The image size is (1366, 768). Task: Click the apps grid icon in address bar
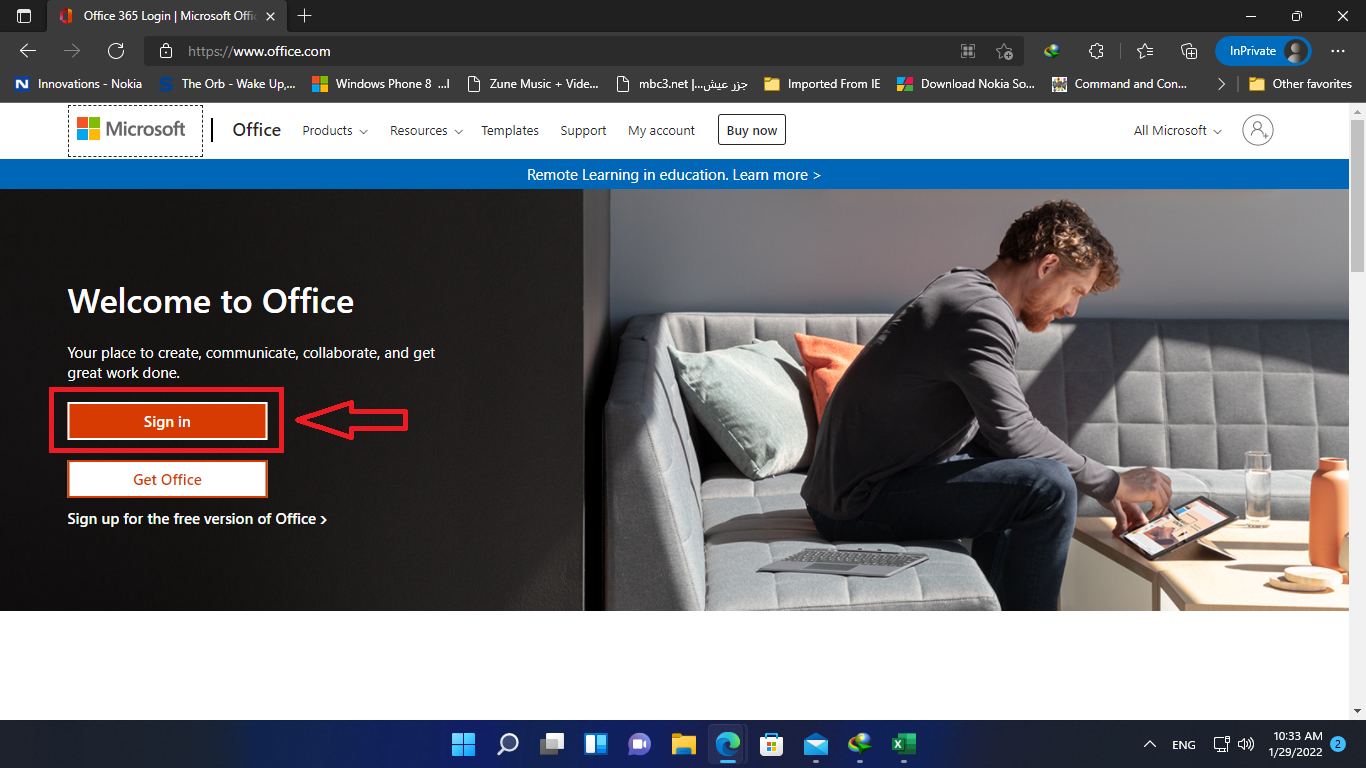pyautogui.click(x=968, y=51)
